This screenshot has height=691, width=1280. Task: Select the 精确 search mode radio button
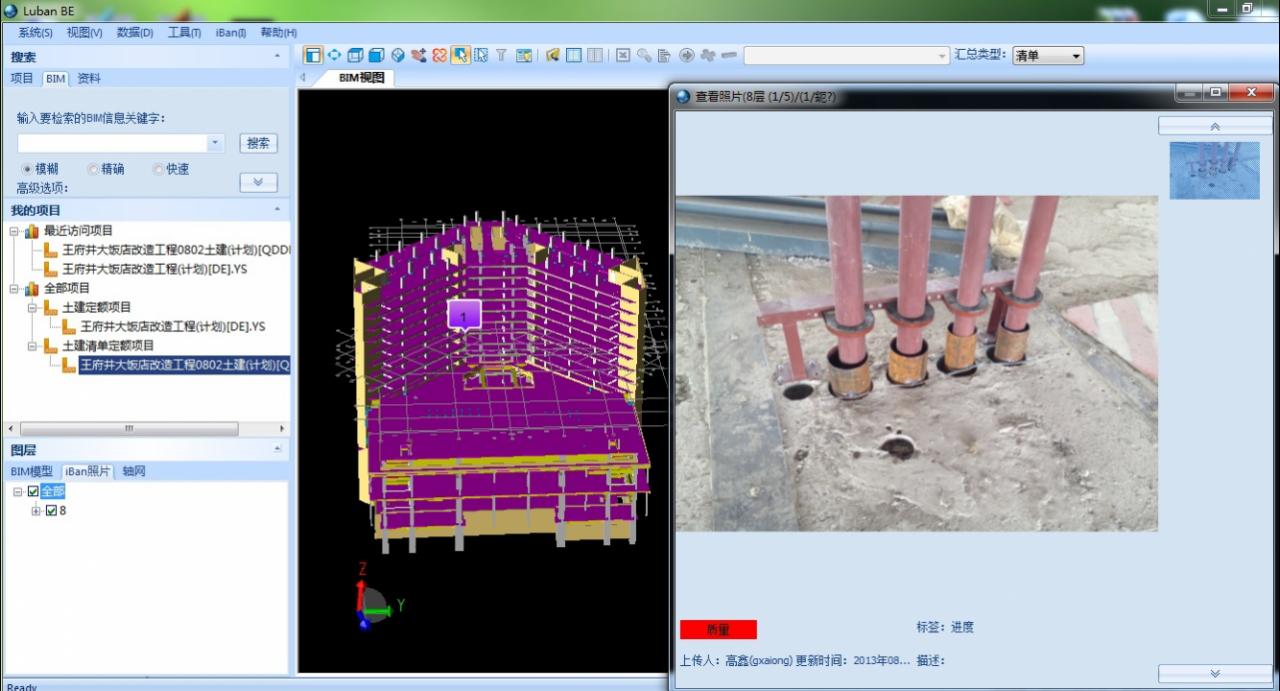point(94,169)
